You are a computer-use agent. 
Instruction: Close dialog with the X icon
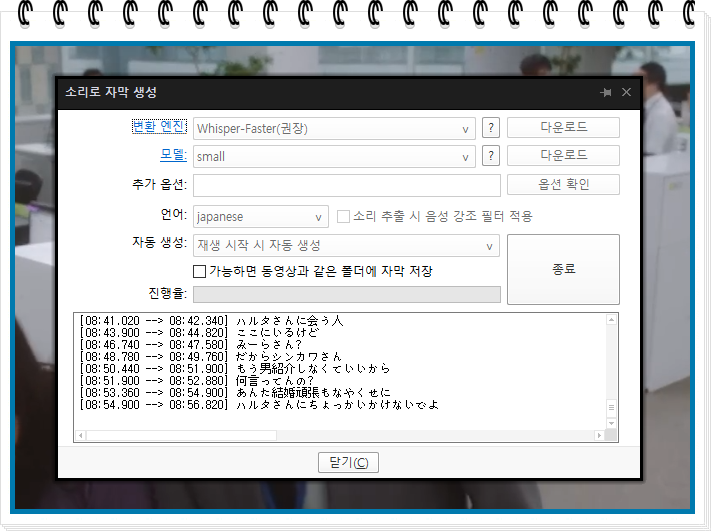click(x=627, y=92)
